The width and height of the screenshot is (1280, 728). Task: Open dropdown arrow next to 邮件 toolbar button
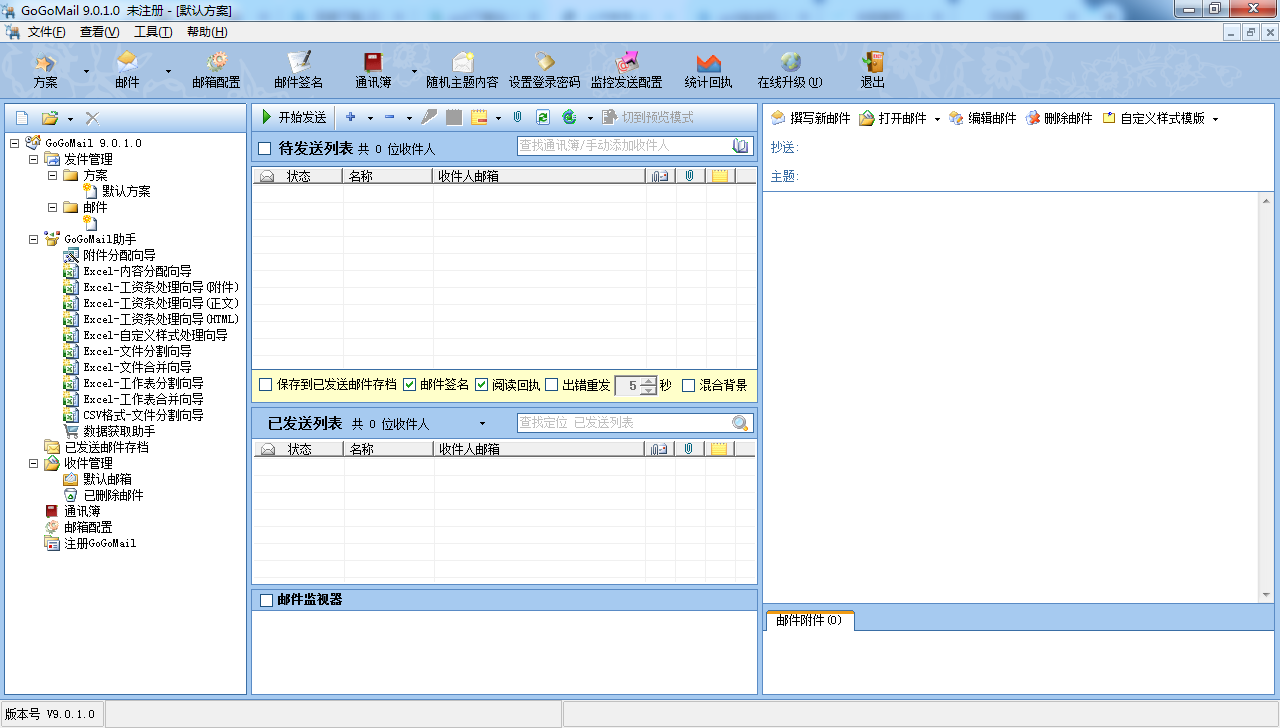pos(168,71)
